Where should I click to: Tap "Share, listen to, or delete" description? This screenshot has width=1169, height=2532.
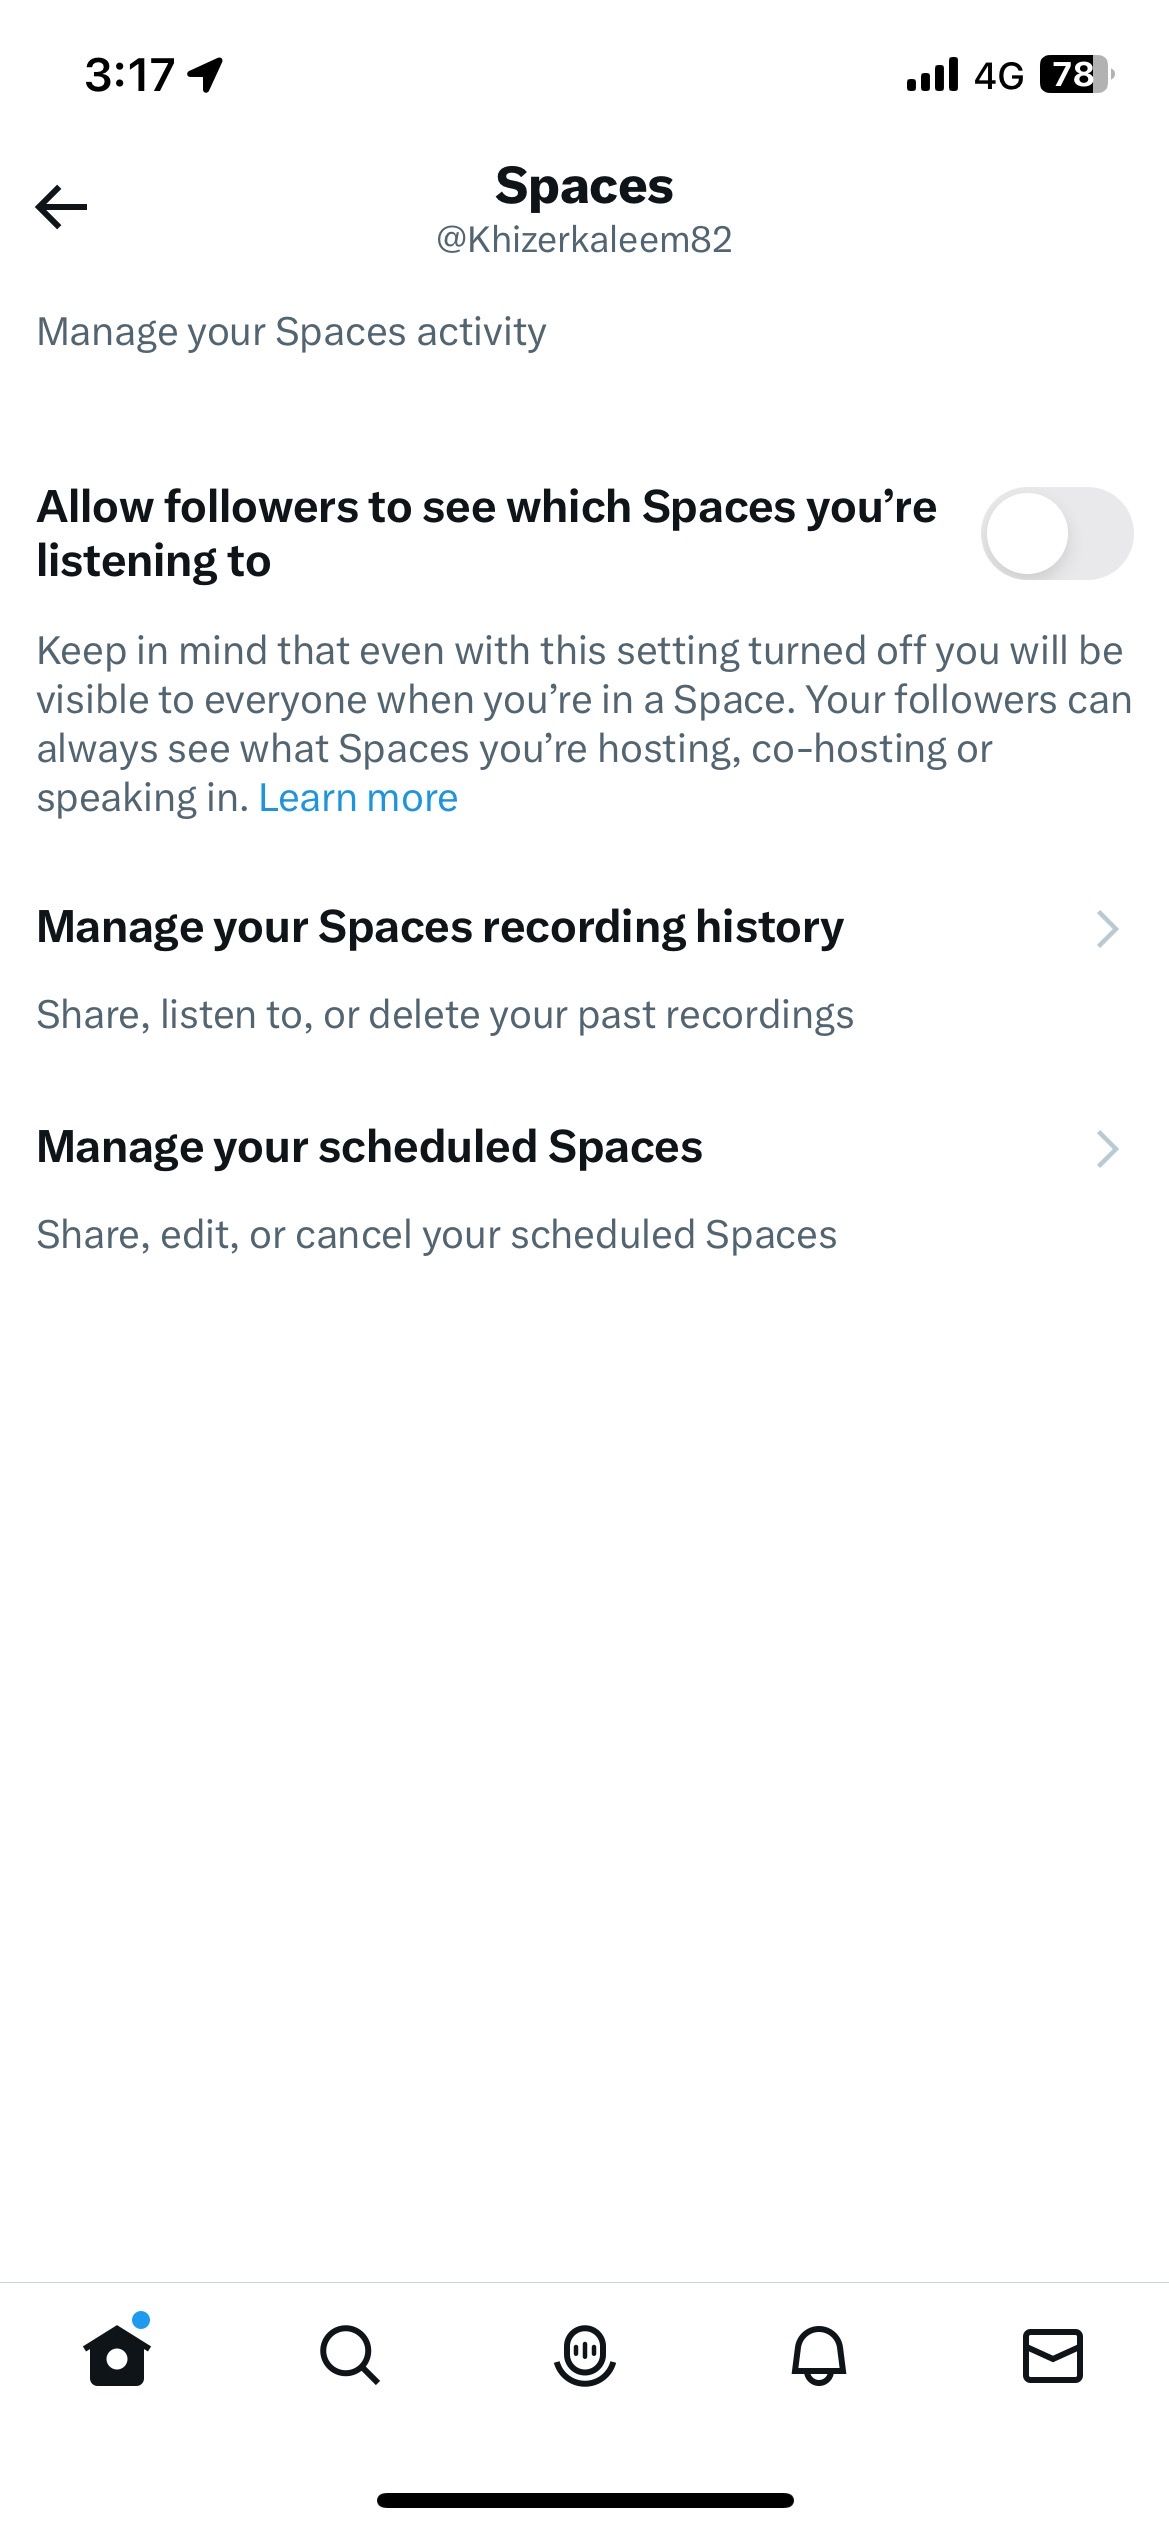(x=445, y=1015)
